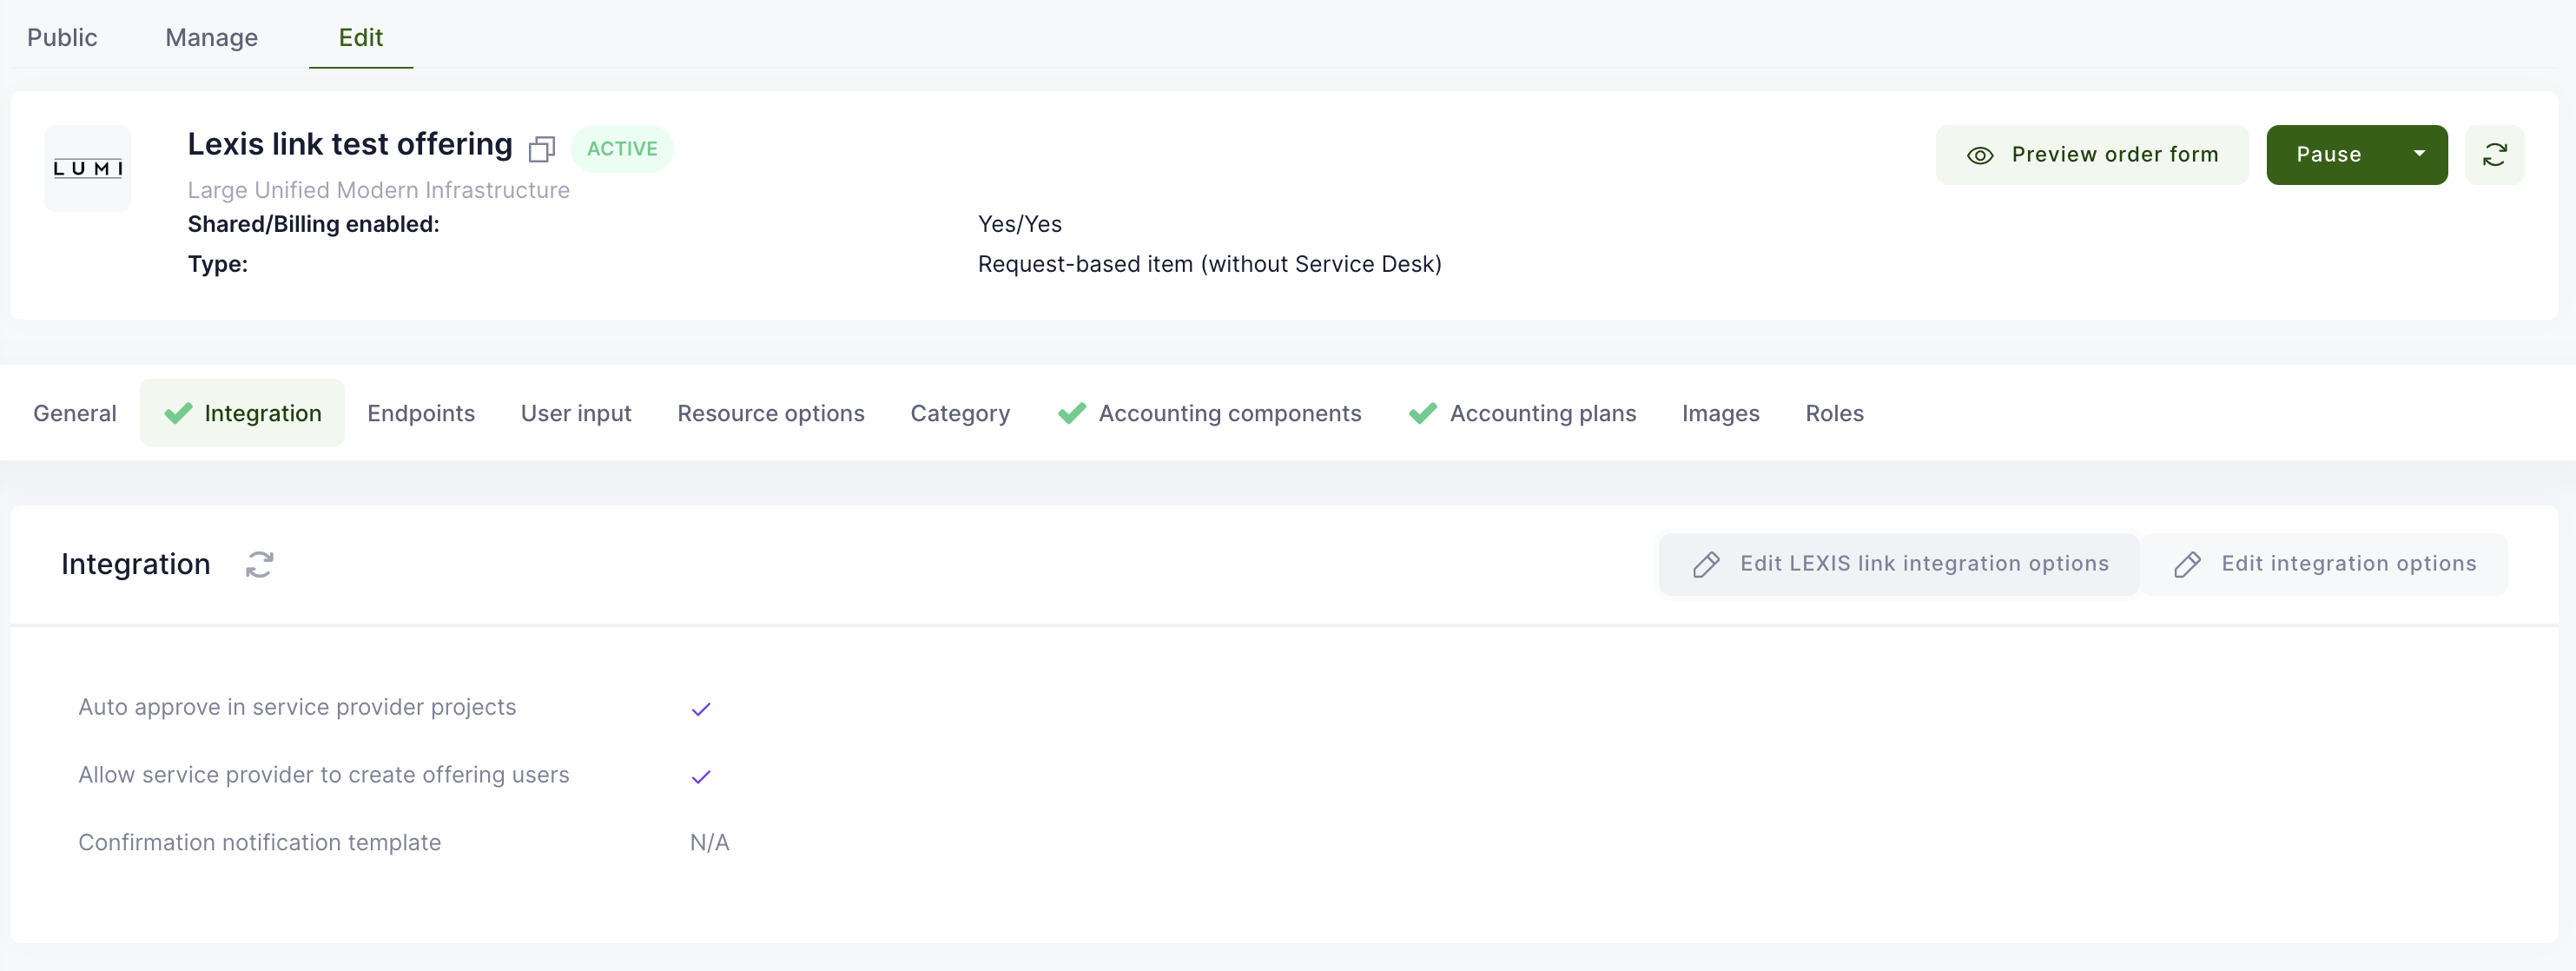
Task: Open the Public tab
Action: point(62,37)
